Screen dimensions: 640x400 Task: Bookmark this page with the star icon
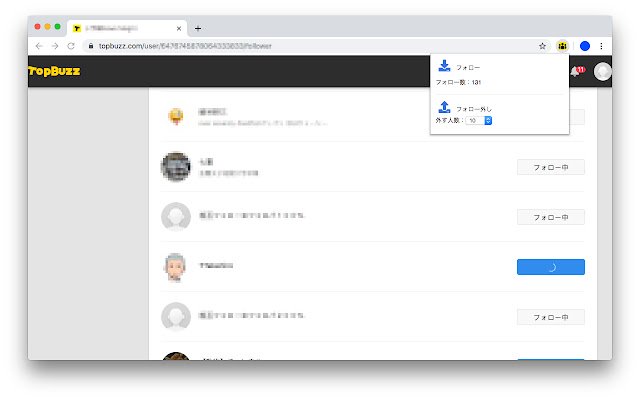point(542,46)
